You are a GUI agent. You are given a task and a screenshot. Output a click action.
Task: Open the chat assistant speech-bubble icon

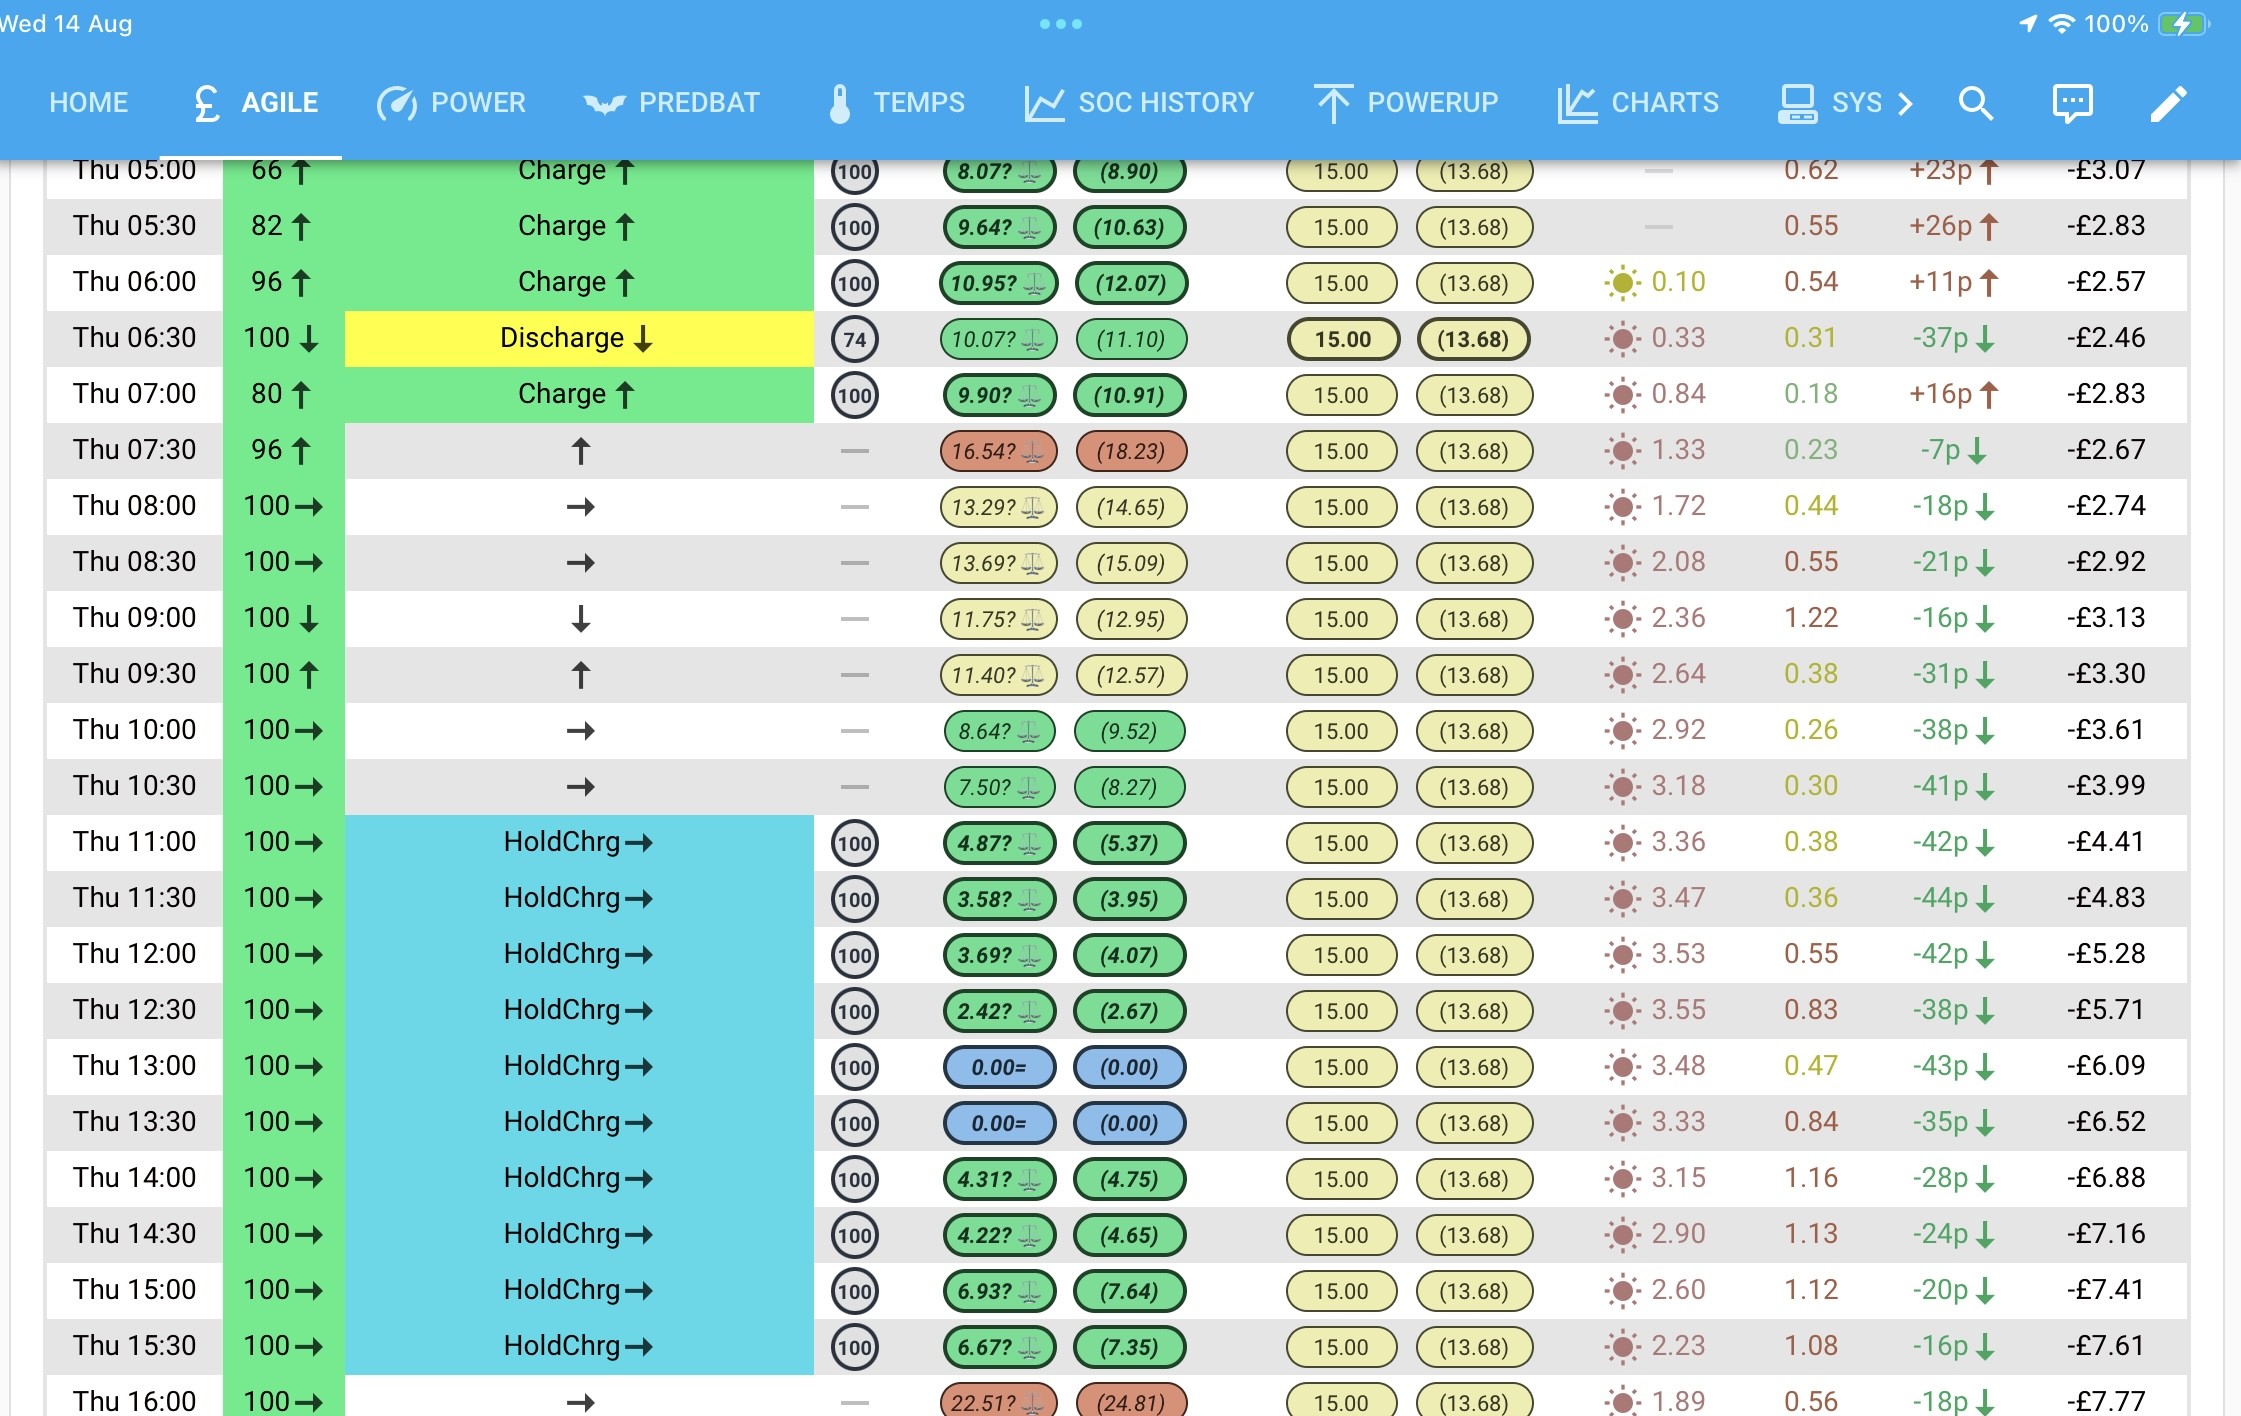2072,103
